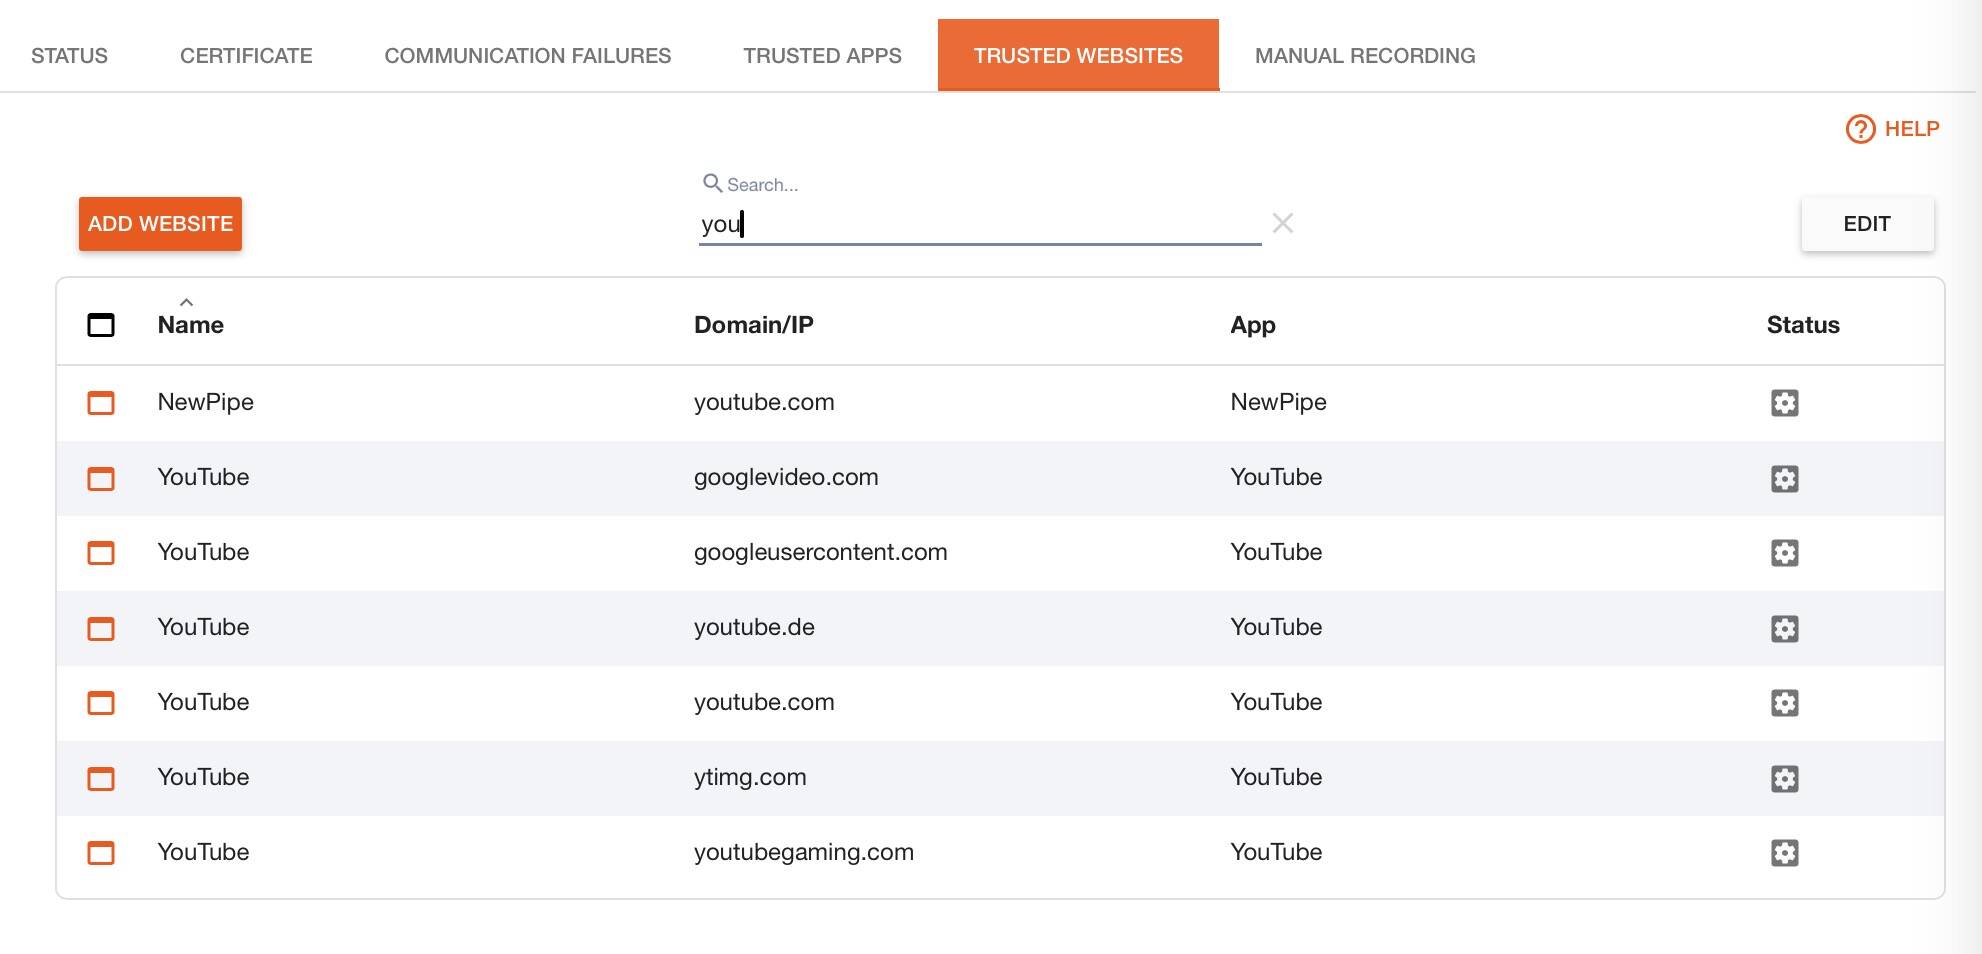Clear the search with the X icon
Screen dimensions: 1982x954
1283,223
